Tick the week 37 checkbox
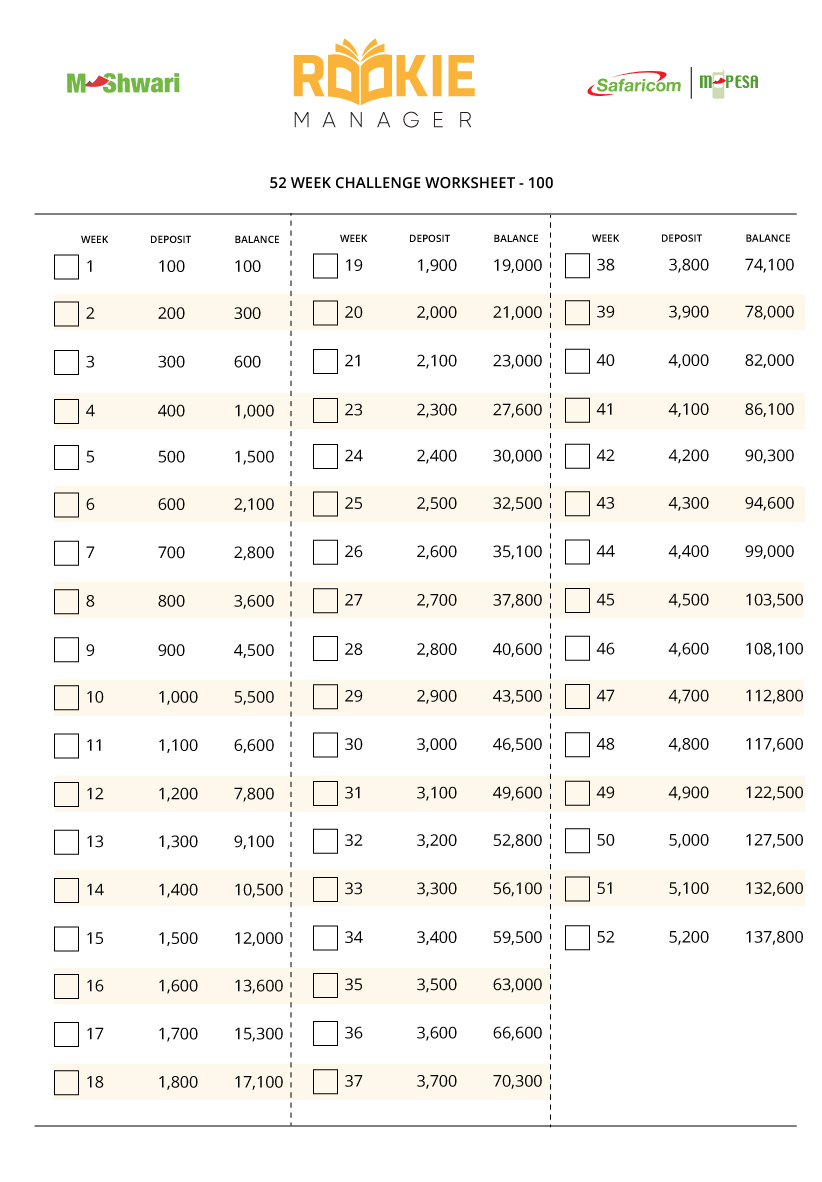 [325, 1082]
